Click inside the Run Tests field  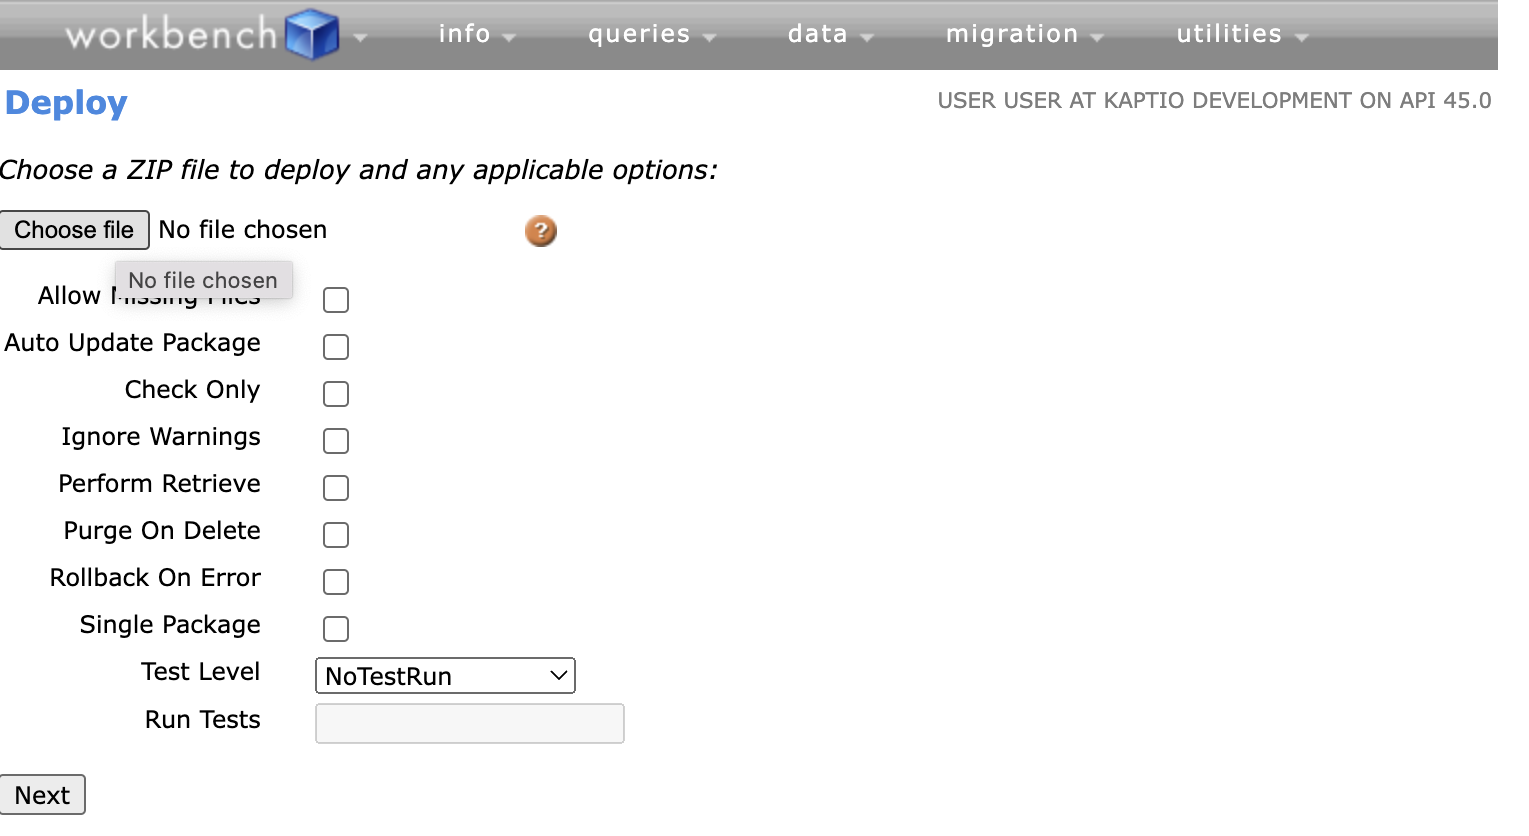pos(469,722)
